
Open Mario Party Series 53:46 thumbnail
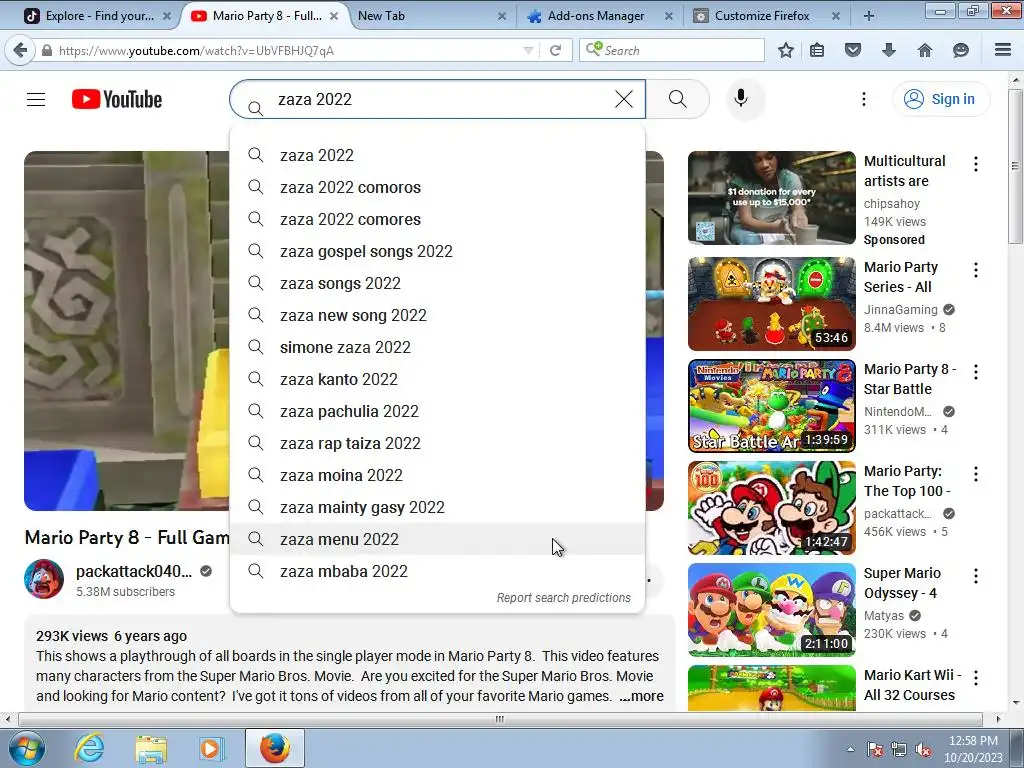coord(772,304)
